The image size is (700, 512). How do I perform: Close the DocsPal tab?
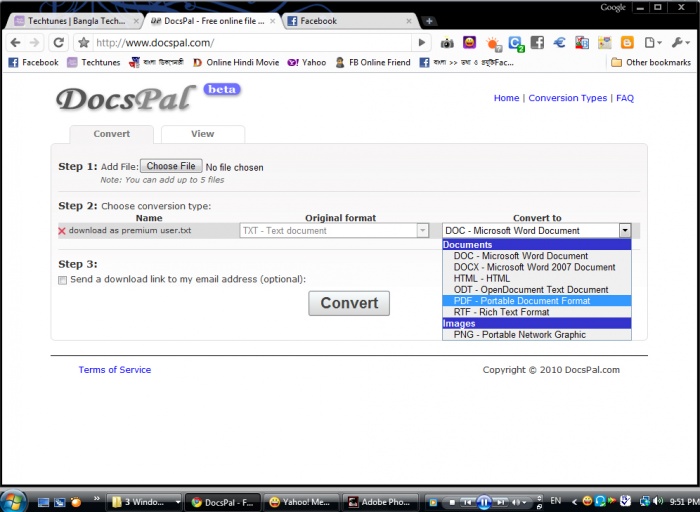[x=272, y=21]
